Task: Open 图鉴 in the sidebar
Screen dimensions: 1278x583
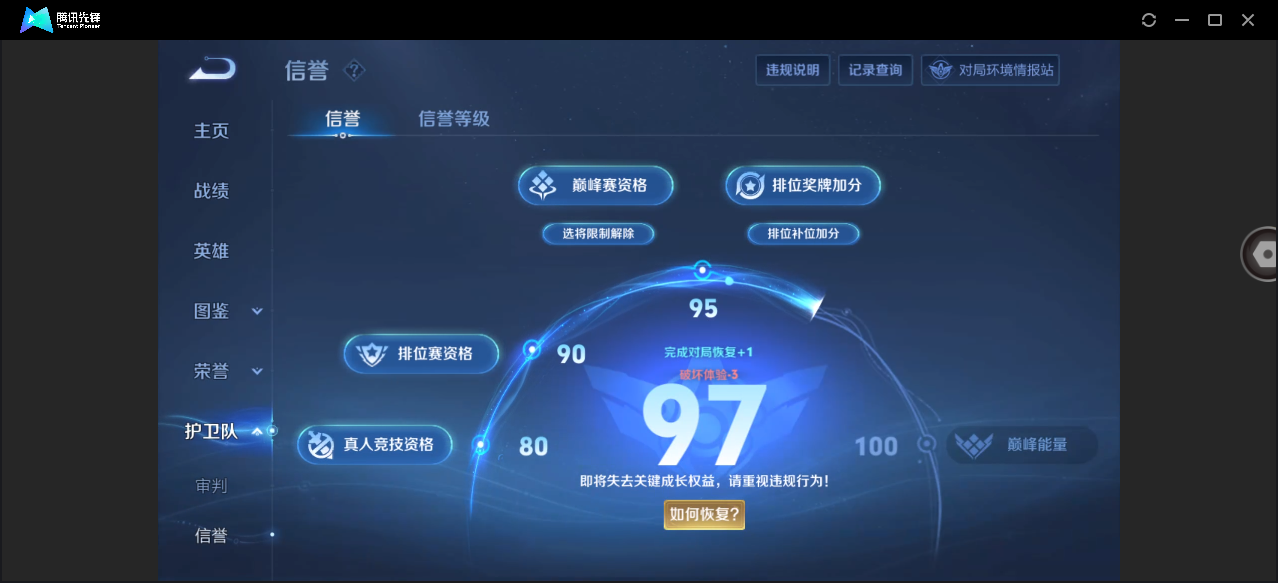Action: [212, 311]
